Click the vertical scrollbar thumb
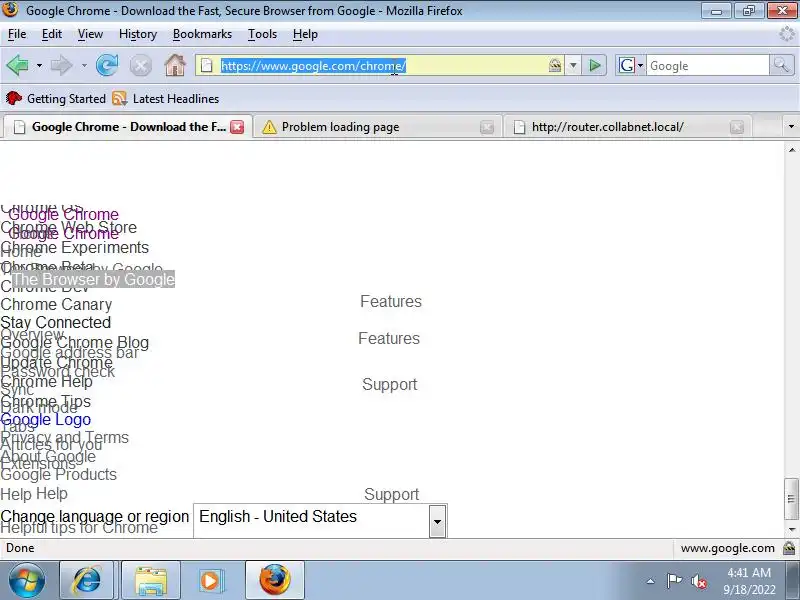The width and height of the screenshot is (800, 600). 791,498
